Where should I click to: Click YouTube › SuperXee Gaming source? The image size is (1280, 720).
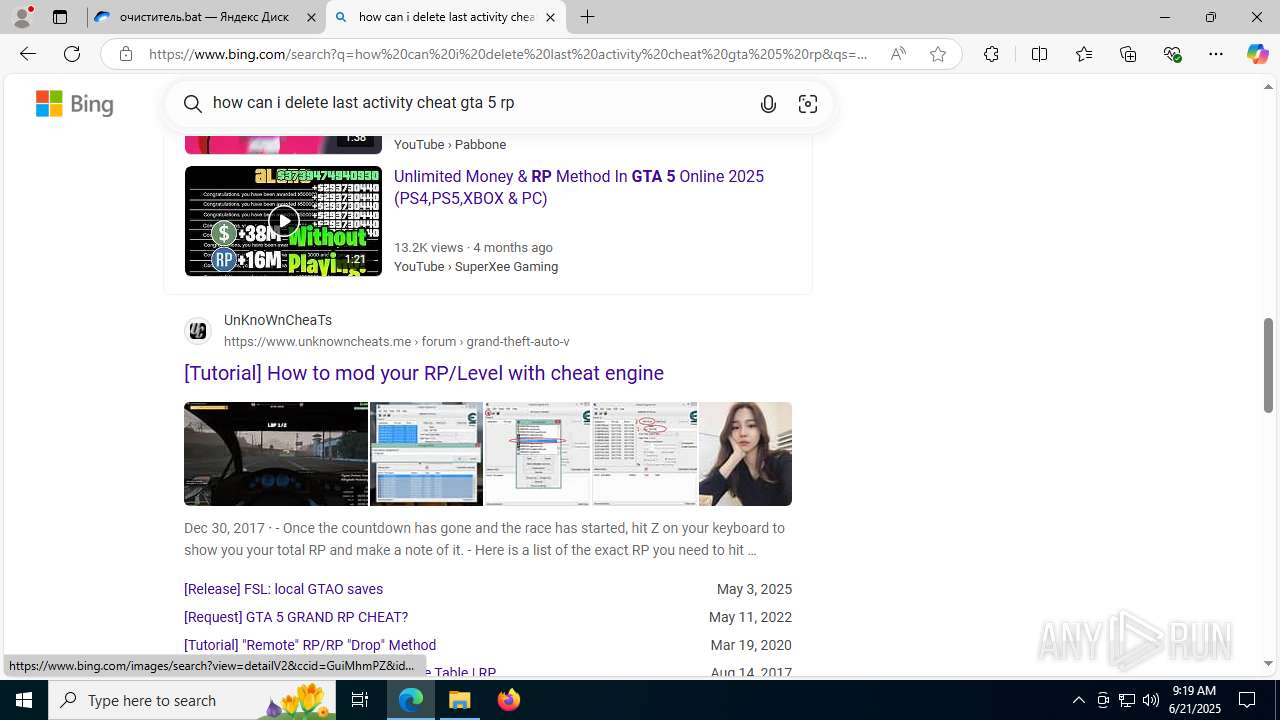pos(476,266)
